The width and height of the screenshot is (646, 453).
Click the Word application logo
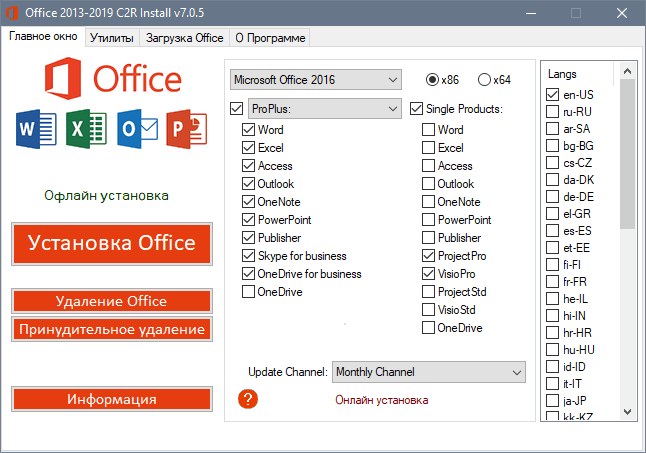(x=36, y=129)
